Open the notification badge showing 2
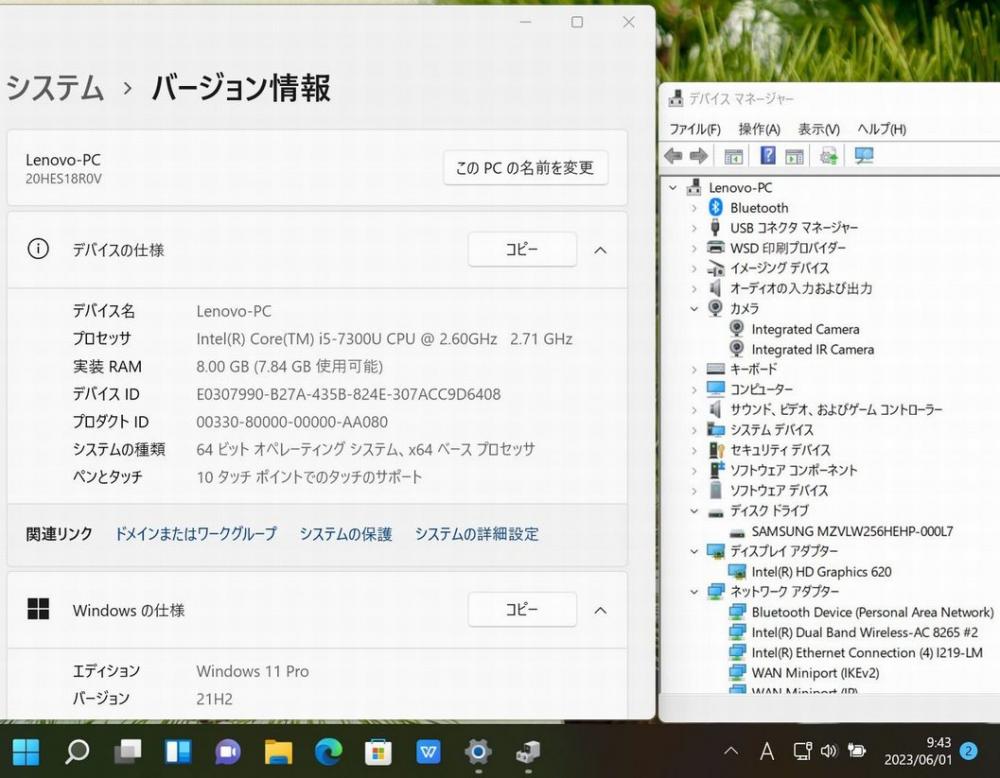This screenshot has width=1000, height=778. pyautogui.click(x=969, y=751)
